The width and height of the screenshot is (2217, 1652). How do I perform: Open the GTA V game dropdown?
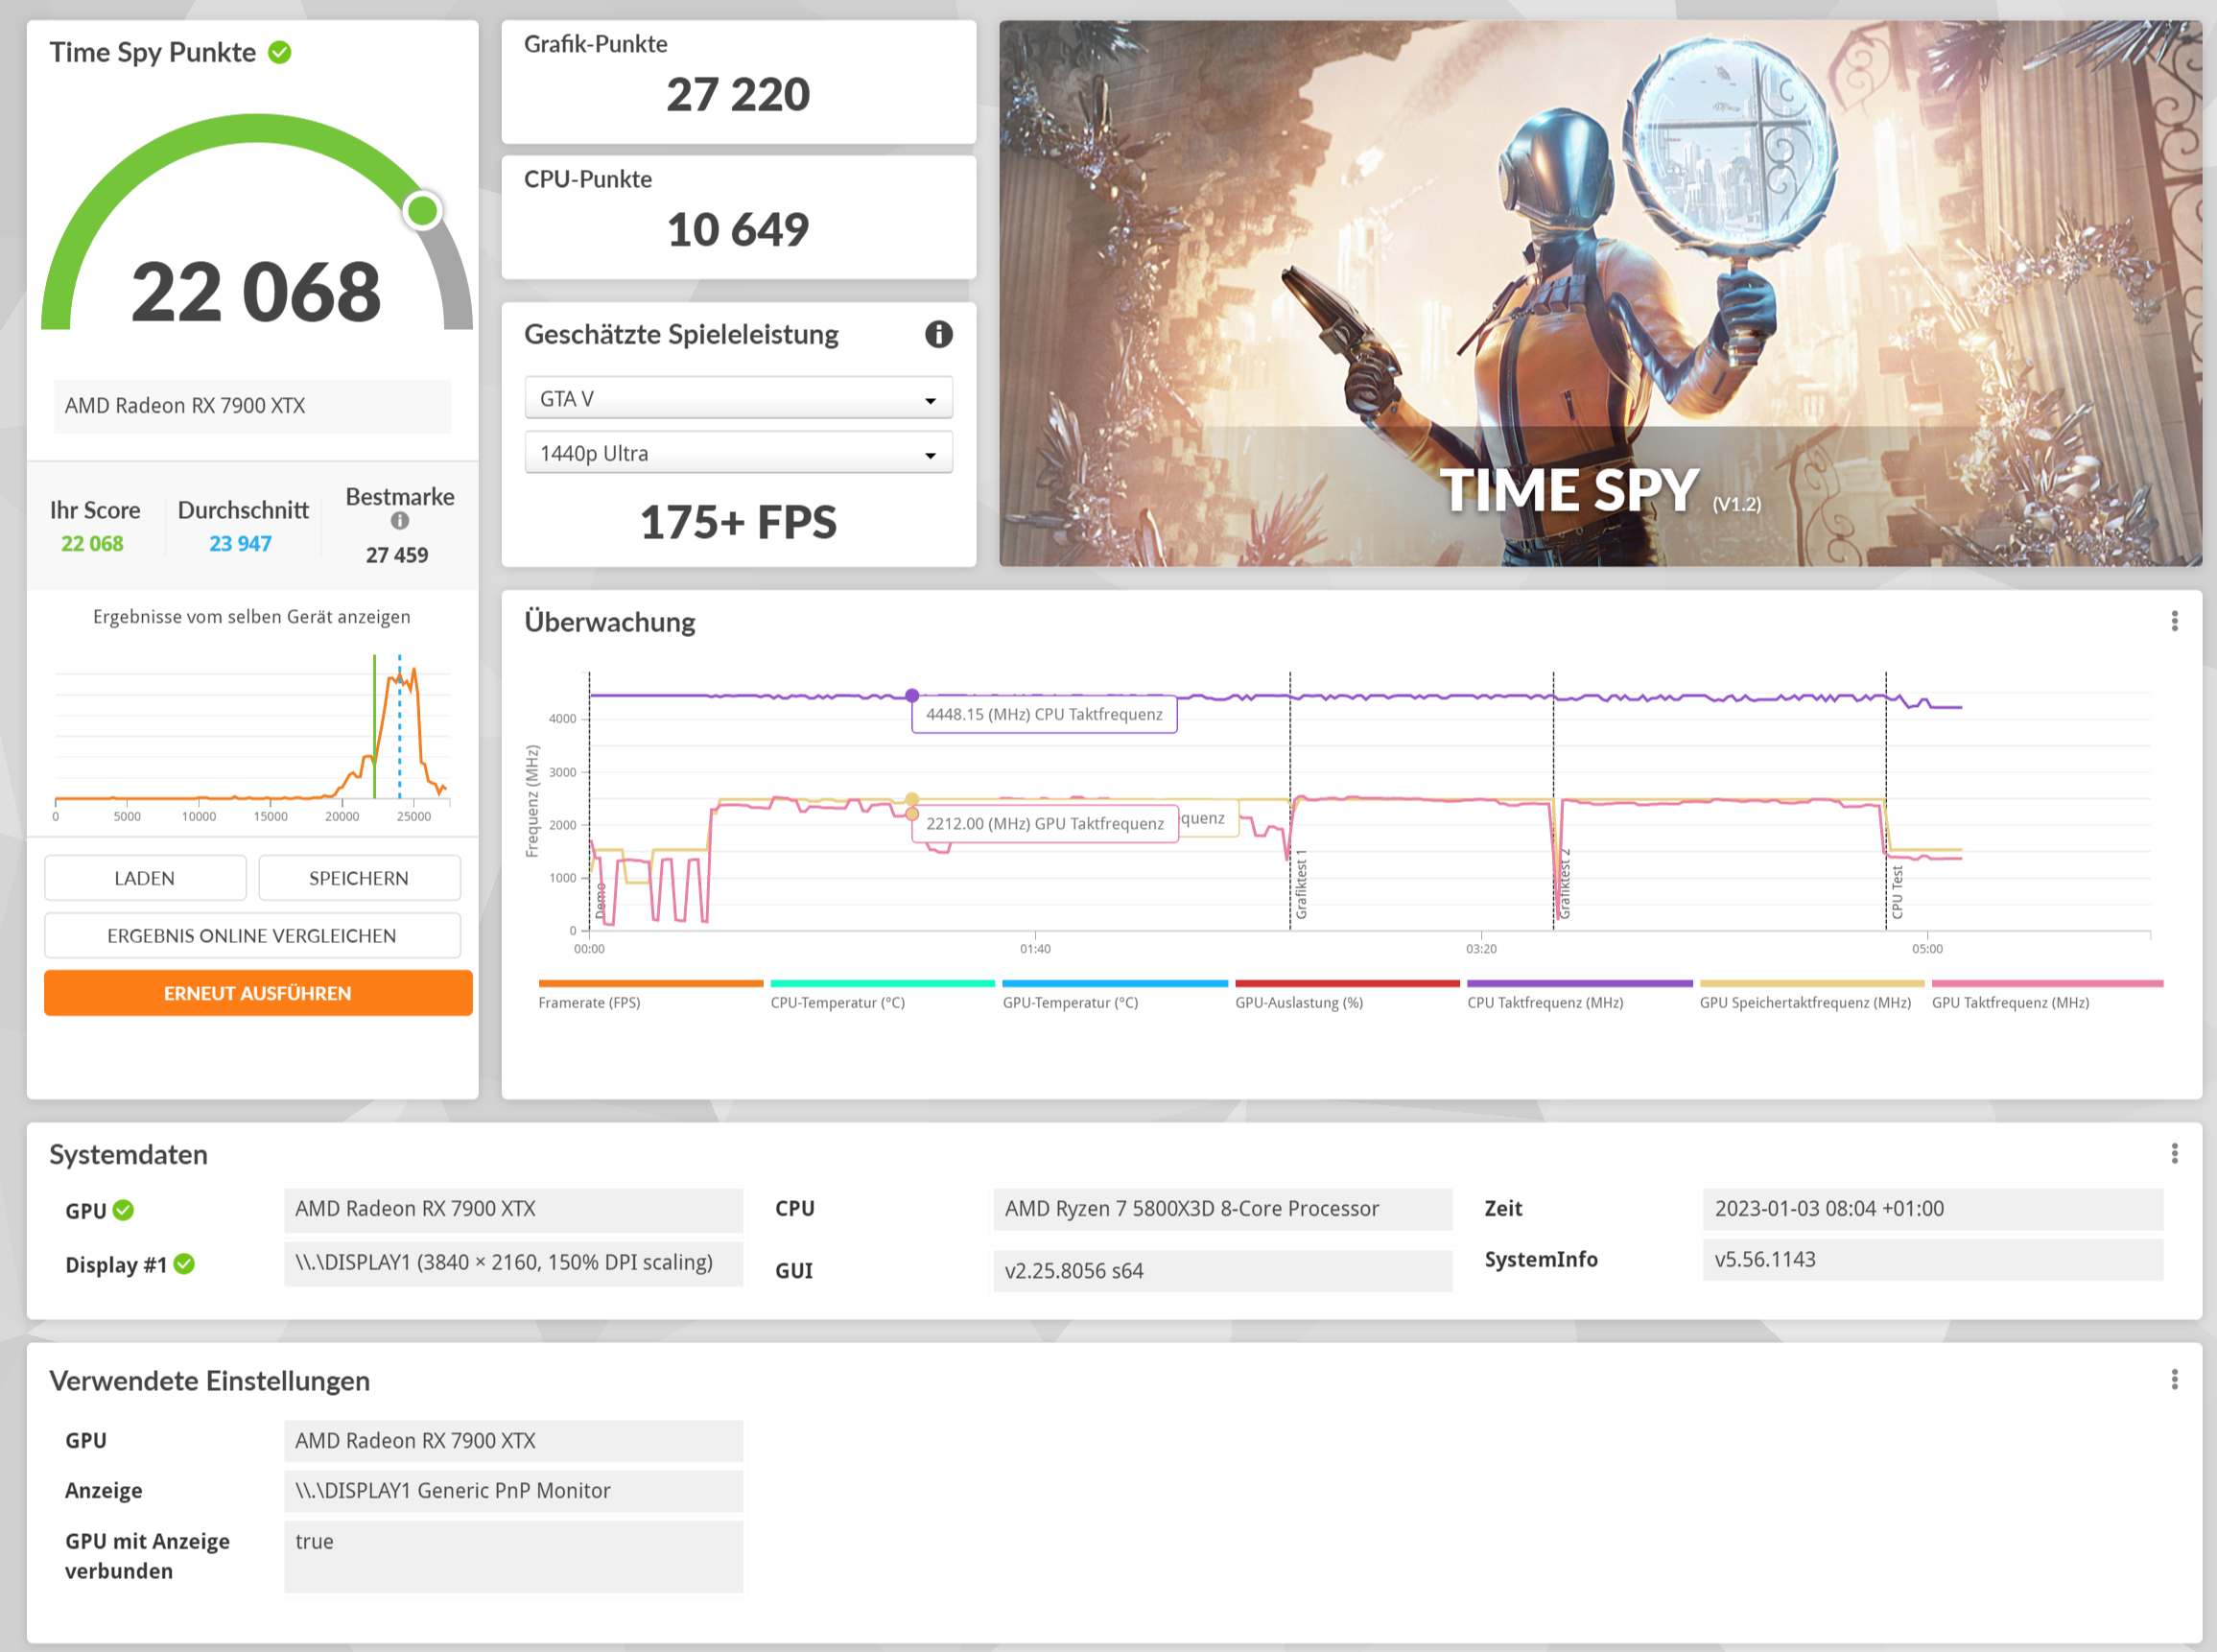coord(738,398)
